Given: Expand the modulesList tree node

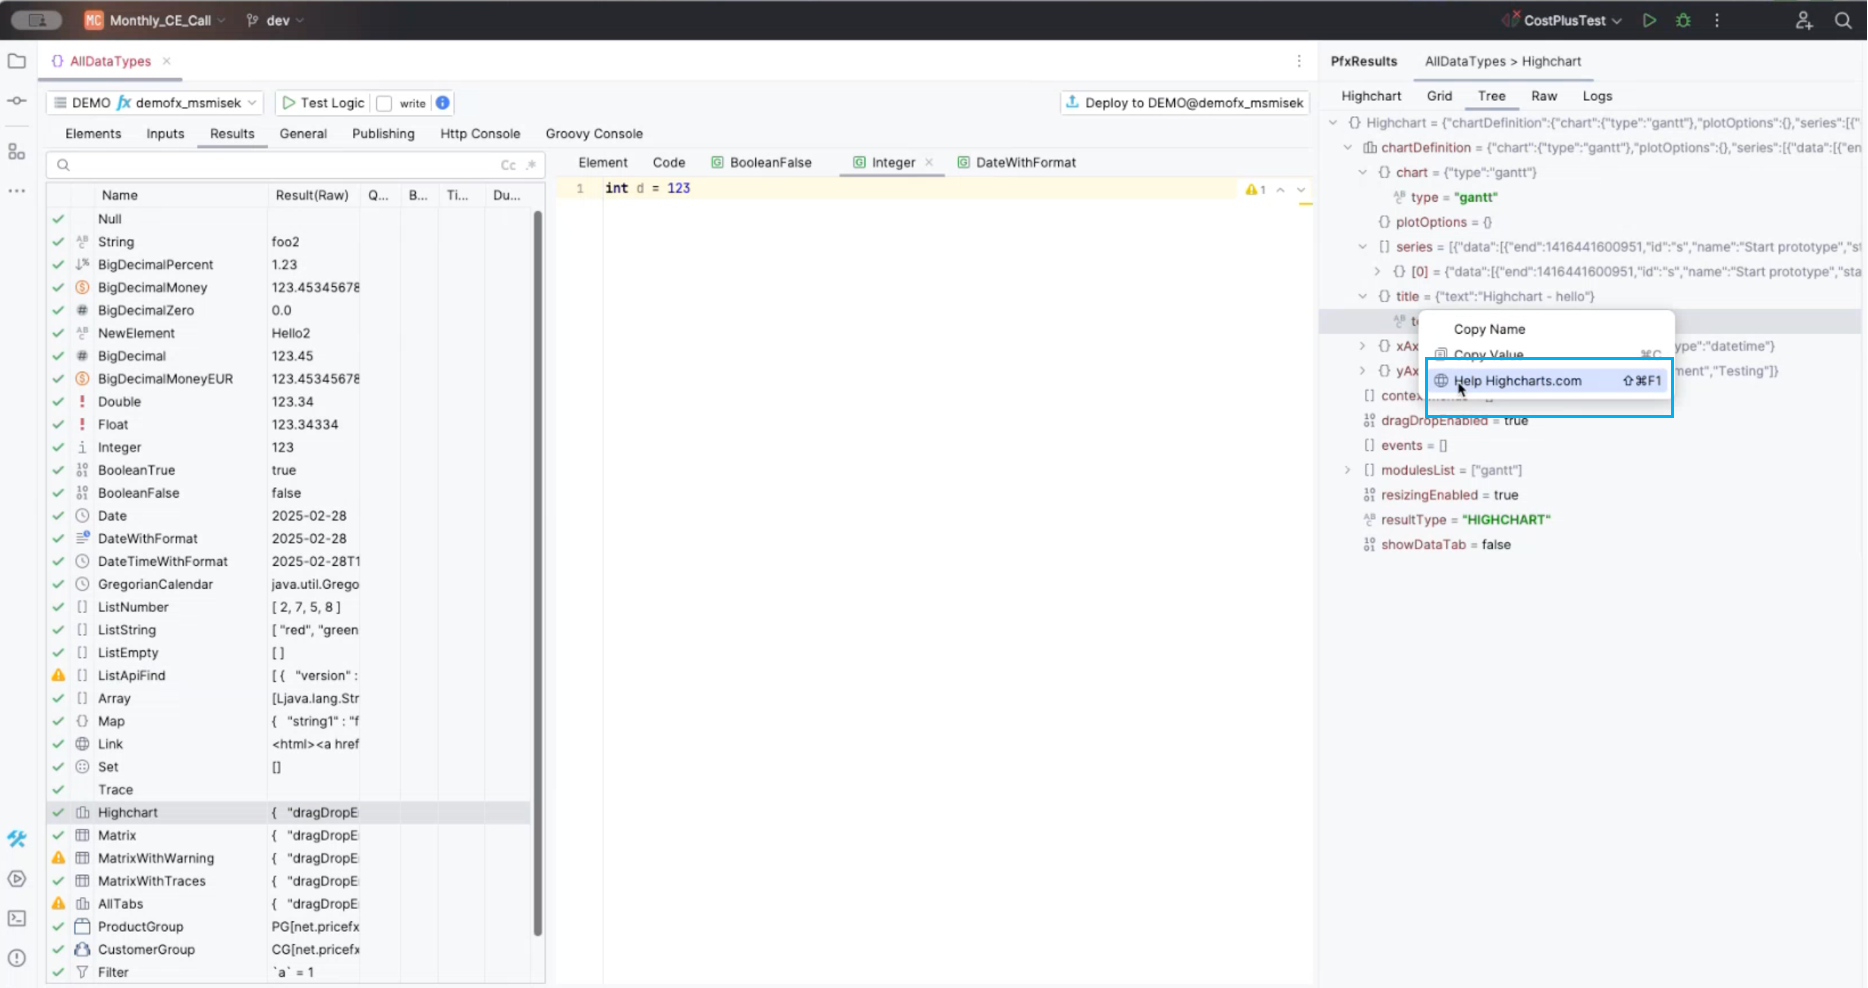Looking at the screenshot, I should point(1348,470).
